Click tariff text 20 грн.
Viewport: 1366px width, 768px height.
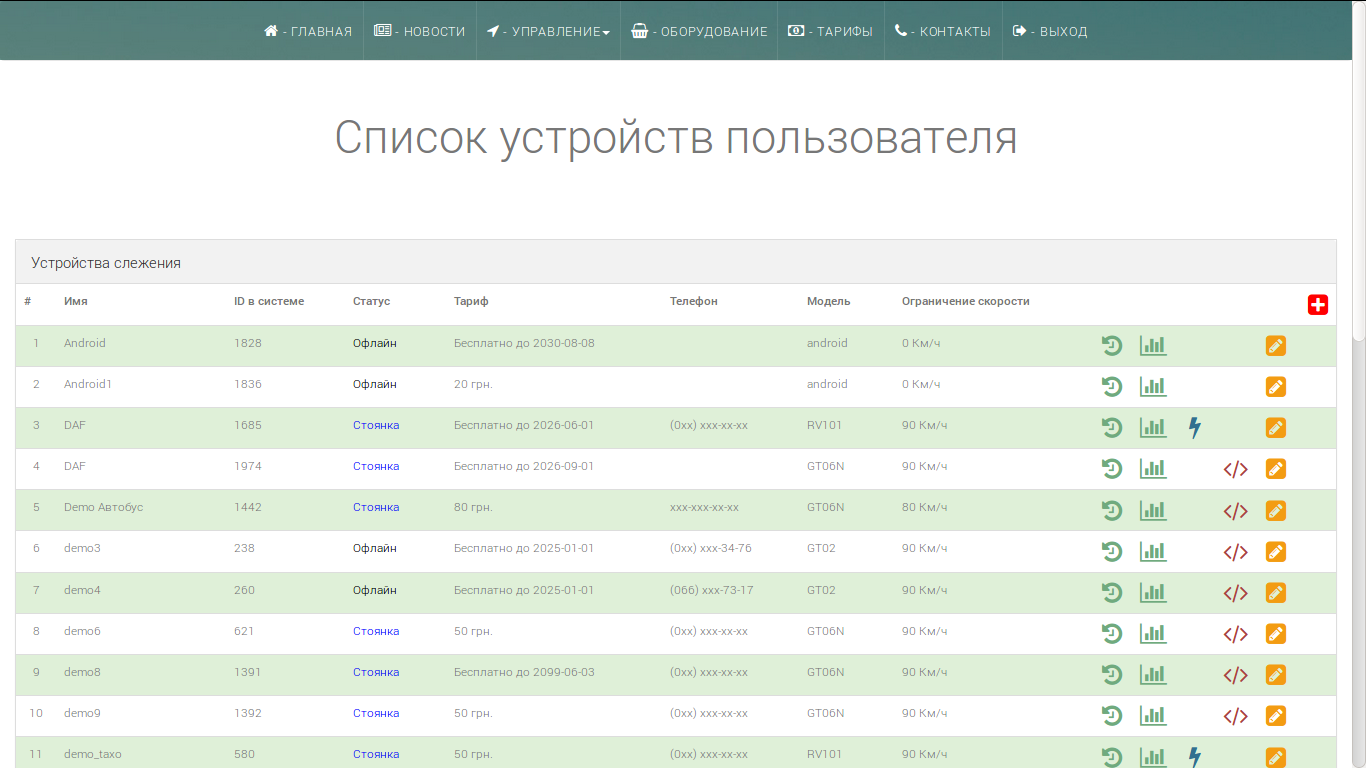click(473, 384)
